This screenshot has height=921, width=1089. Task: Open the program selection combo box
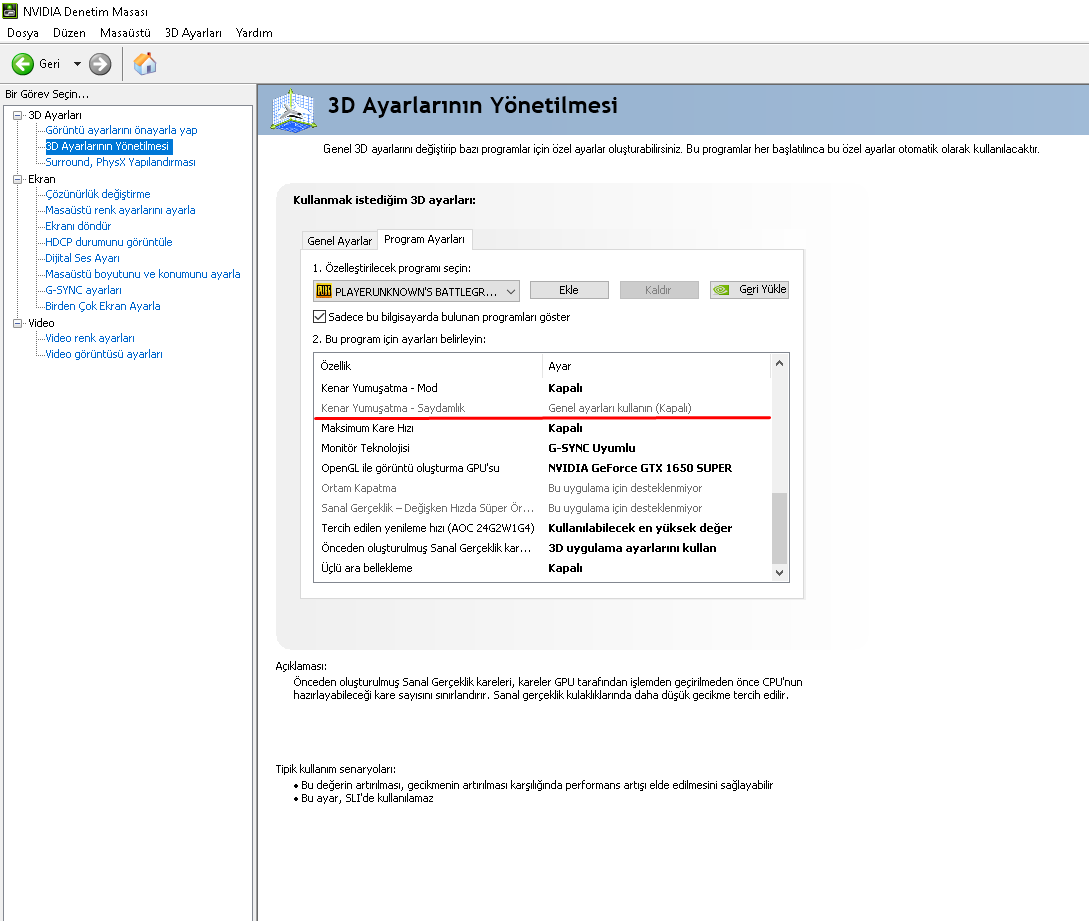(416, 291)
